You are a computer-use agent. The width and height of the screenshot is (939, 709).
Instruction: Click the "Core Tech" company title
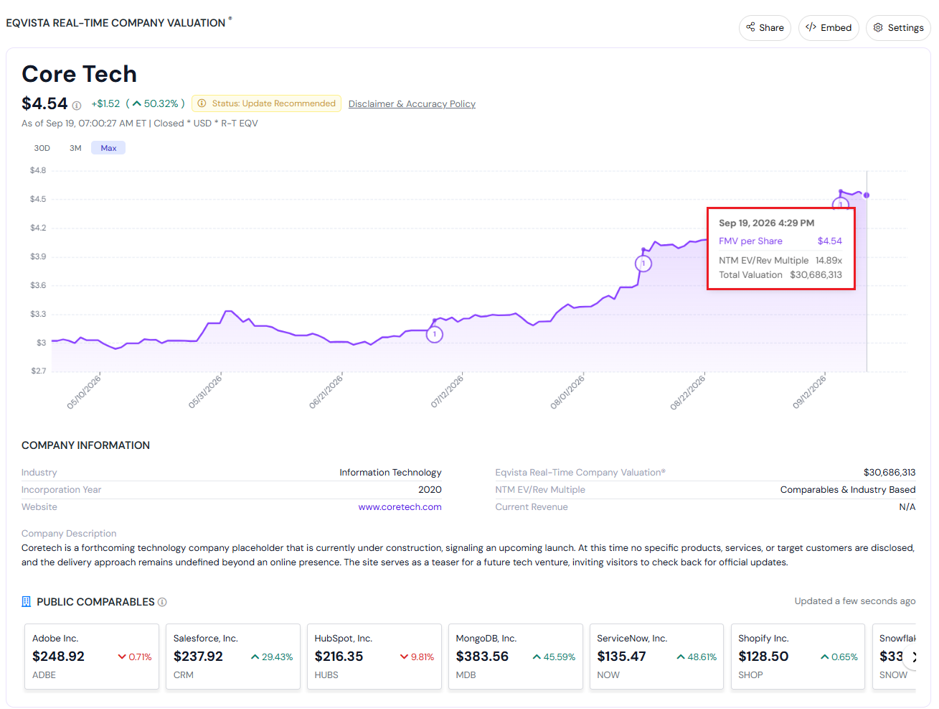click(79, 74)
